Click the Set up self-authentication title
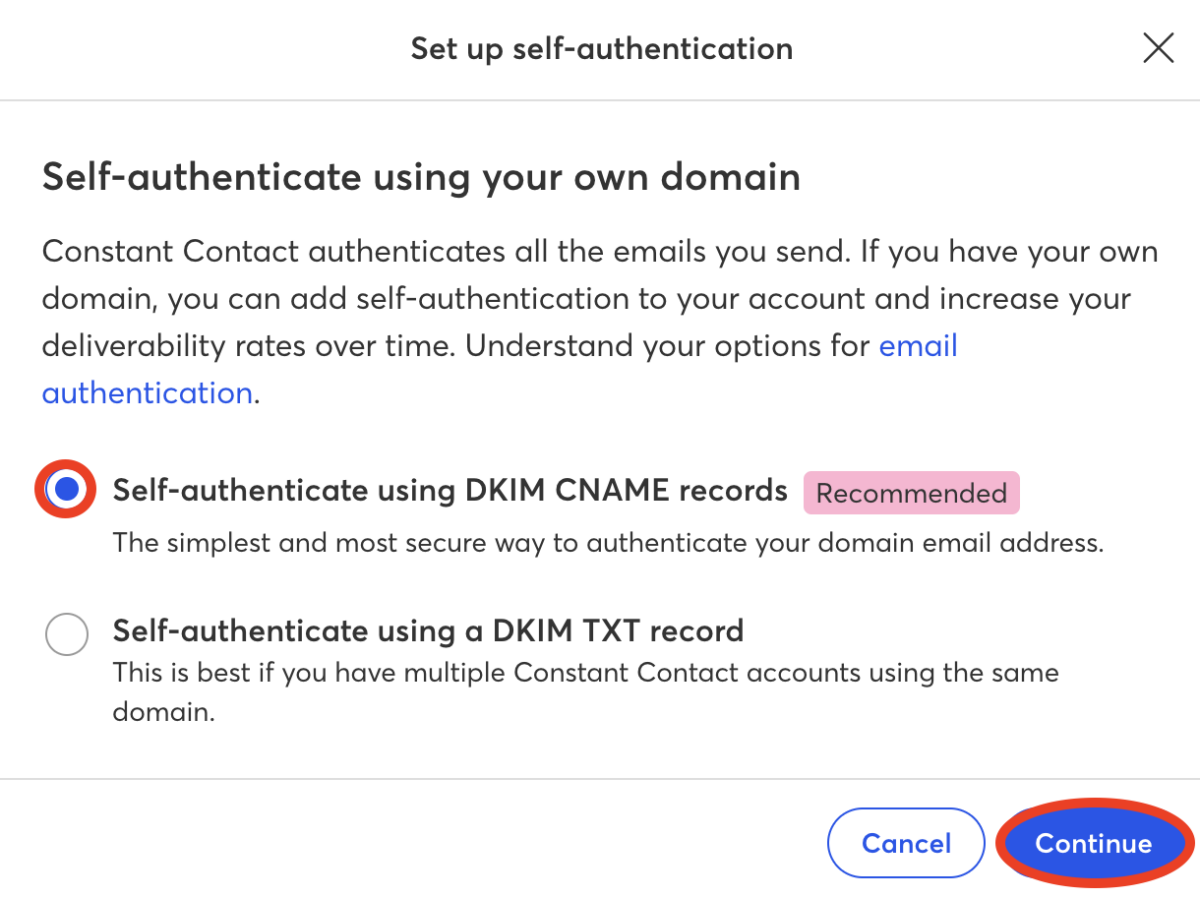 (601, 48)
